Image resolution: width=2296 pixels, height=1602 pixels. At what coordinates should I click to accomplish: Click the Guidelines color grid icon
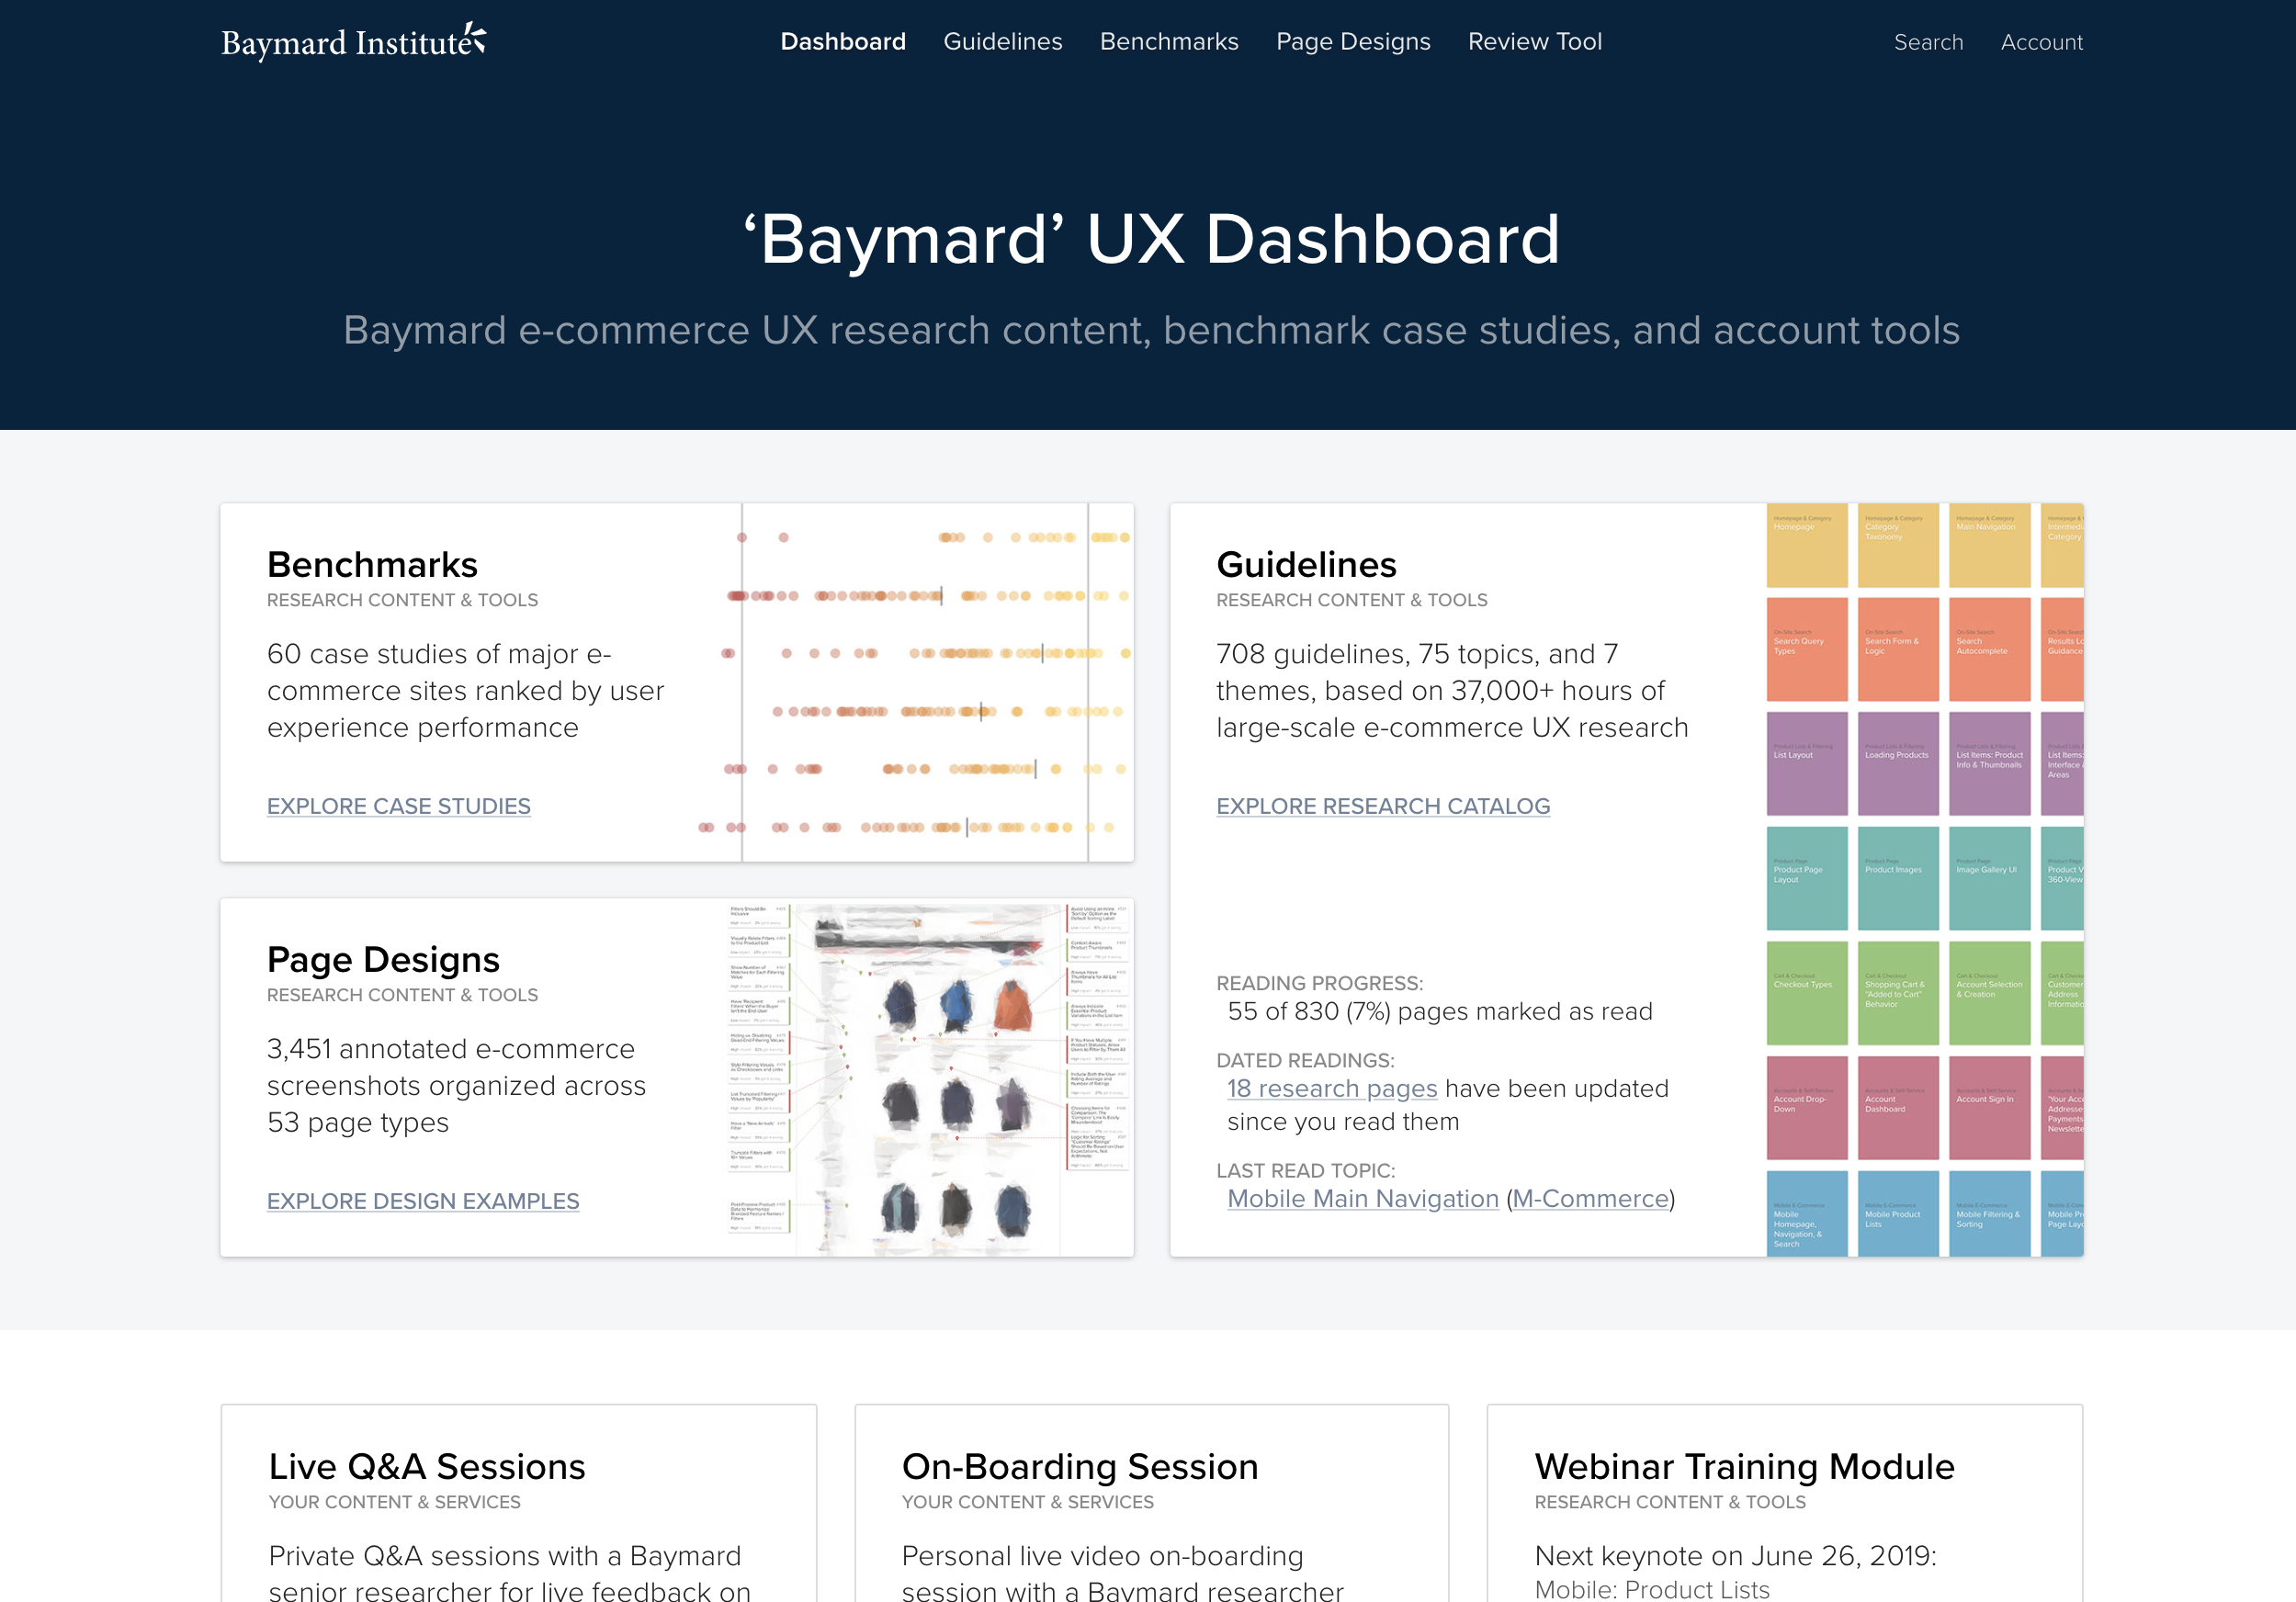tap(1919, 873)
